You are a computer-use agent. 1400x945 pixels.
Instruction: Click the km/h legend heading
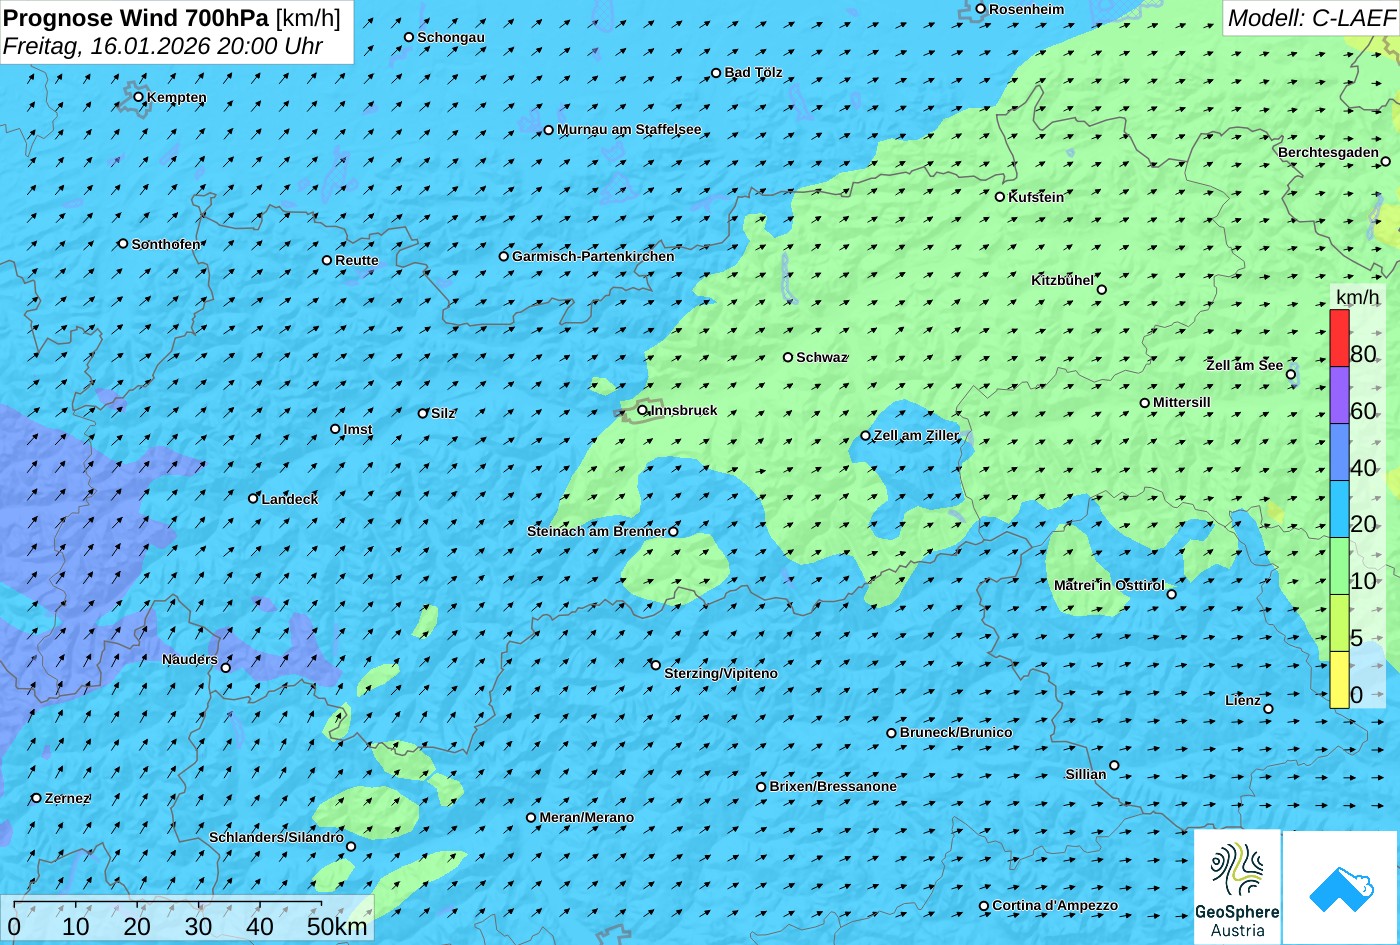tap(1357, 297)
